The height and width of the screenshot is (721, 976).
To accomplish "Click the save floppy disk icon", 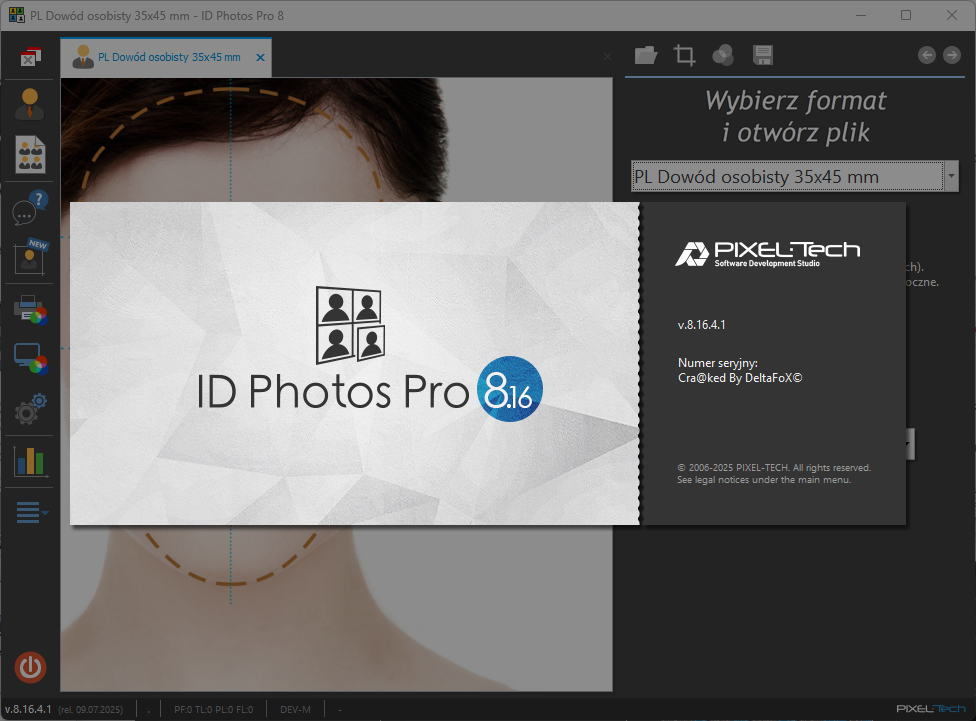I will coord(762,55).
